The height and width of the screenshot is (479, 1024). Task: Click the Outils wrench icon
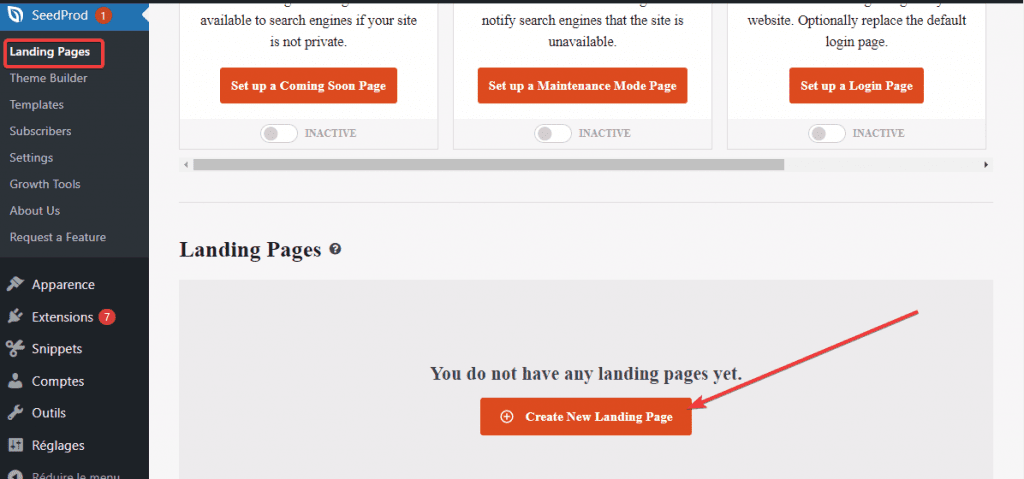[x=15, y=413]
